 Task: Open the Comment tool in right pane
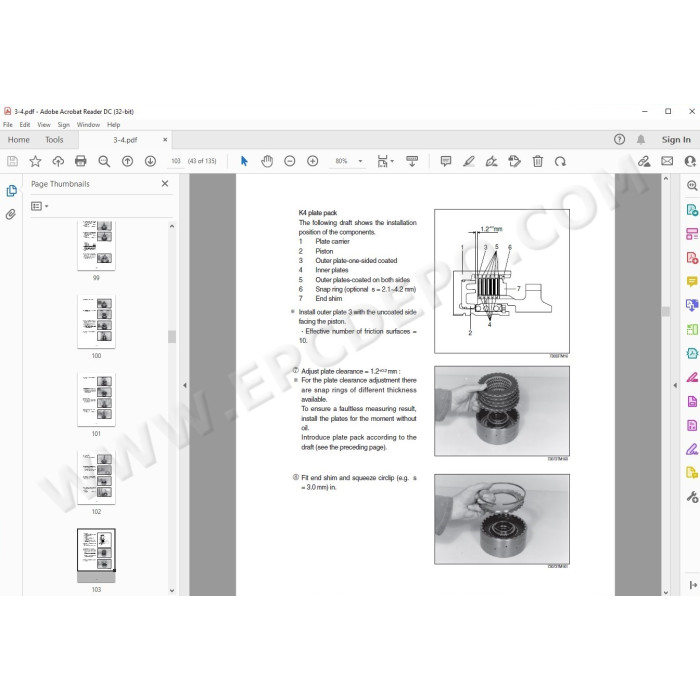point(692,281)
